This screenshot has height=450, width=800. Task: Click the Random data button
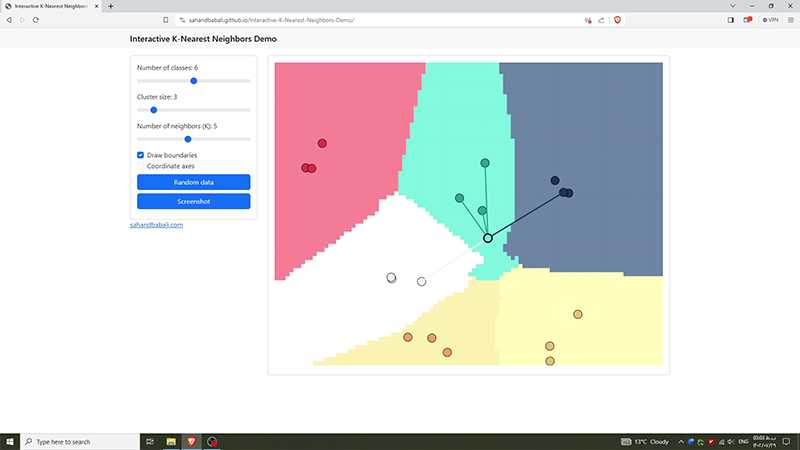(x=193, y=182)
